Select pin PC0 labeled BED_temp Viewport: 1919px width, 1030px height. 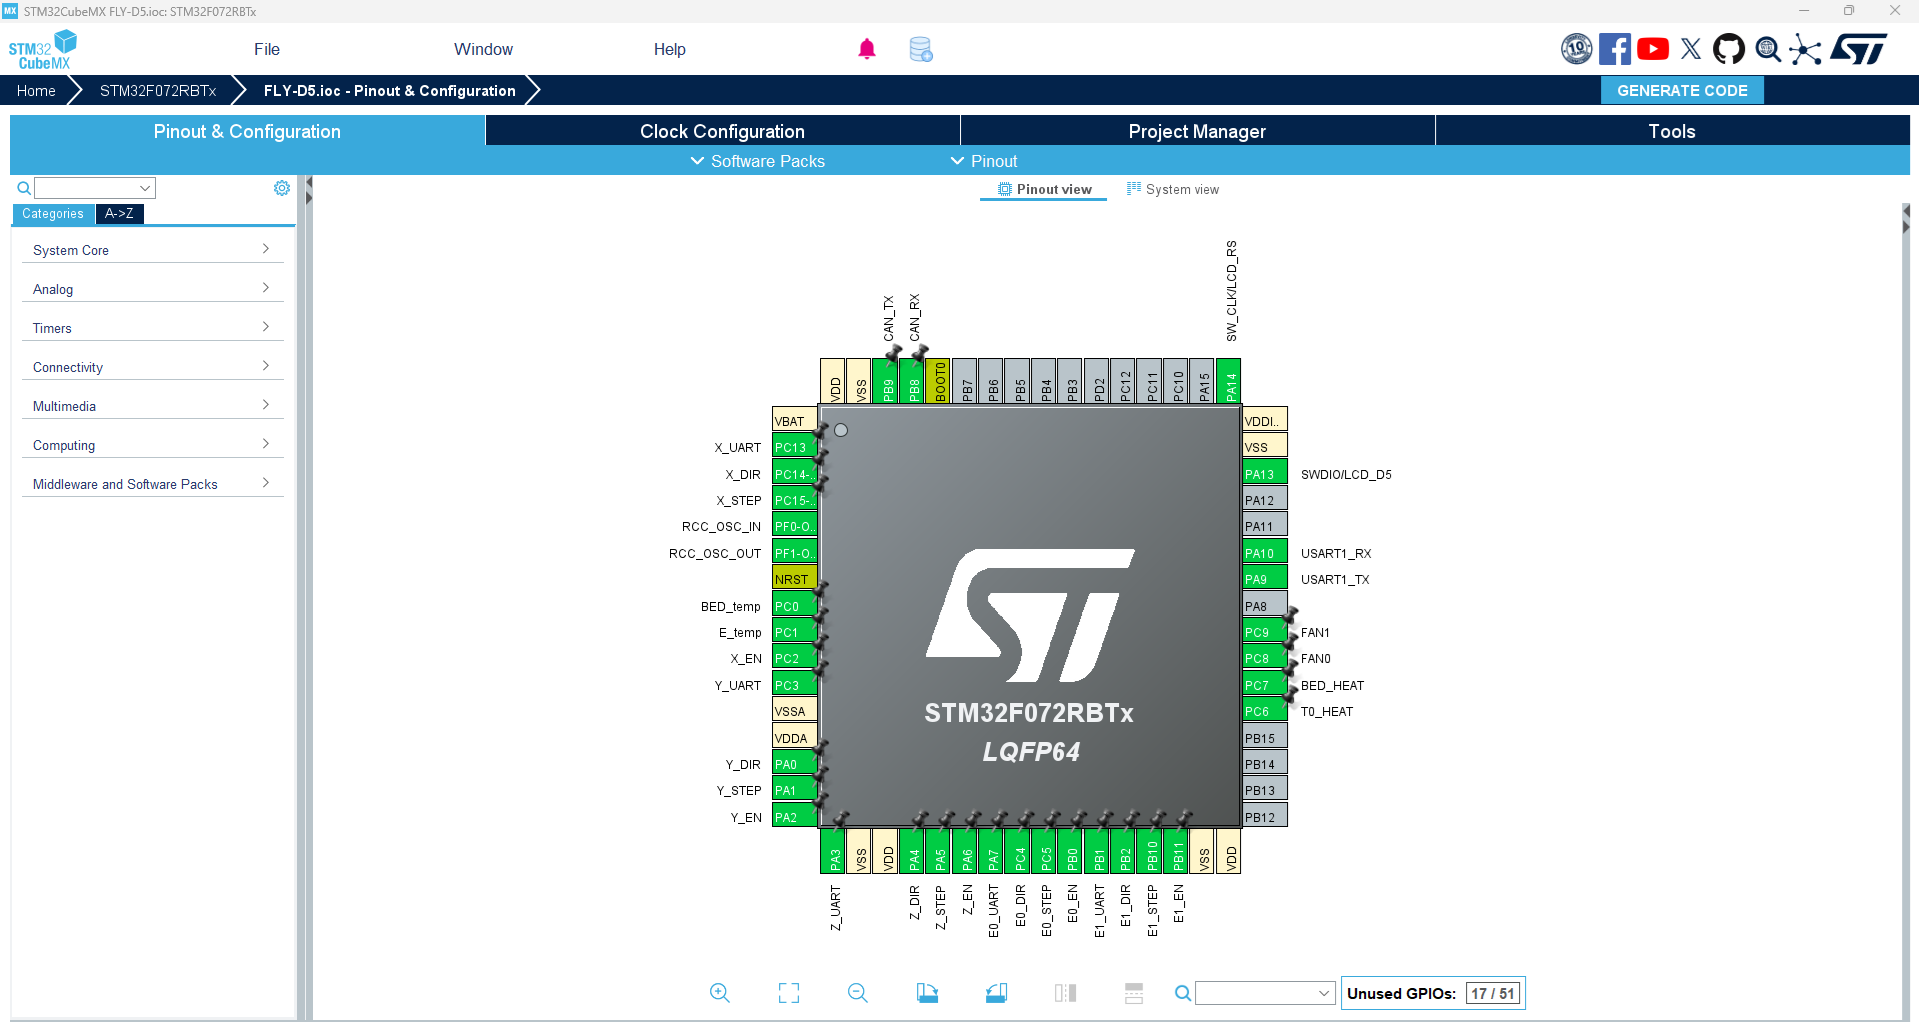tap(795, 606)
